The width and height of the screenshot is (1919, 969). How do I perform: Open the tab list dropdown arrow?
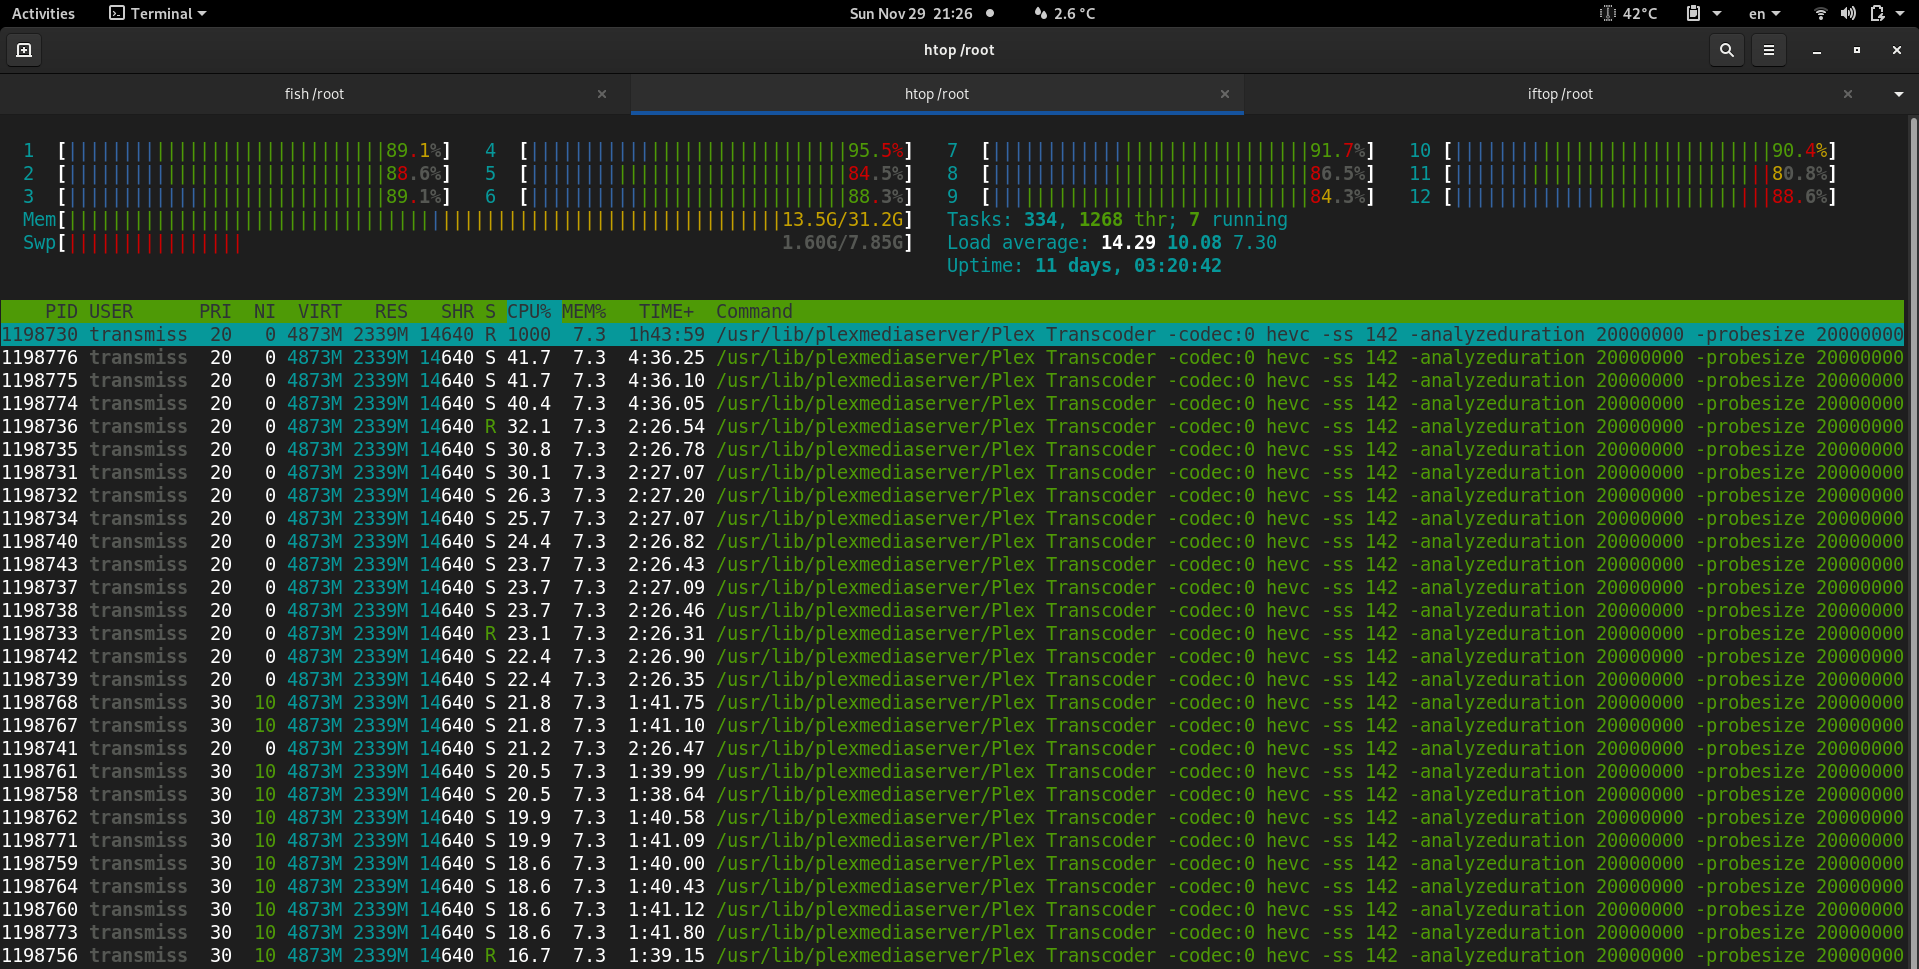1899,94
